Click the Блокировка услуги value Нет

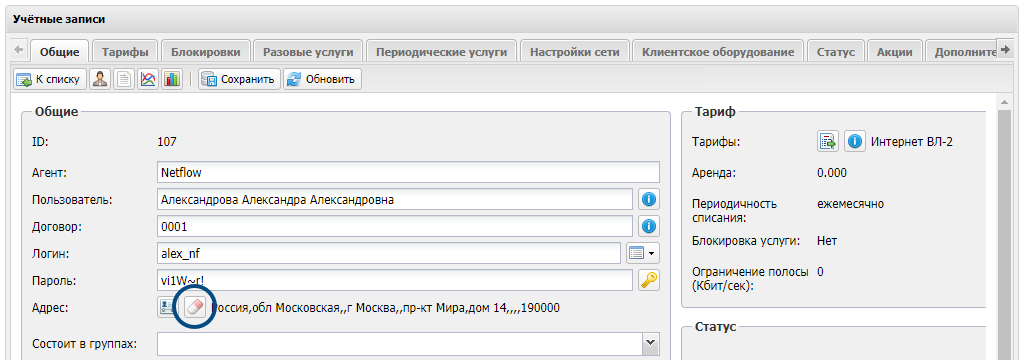(x=827, y=241)
